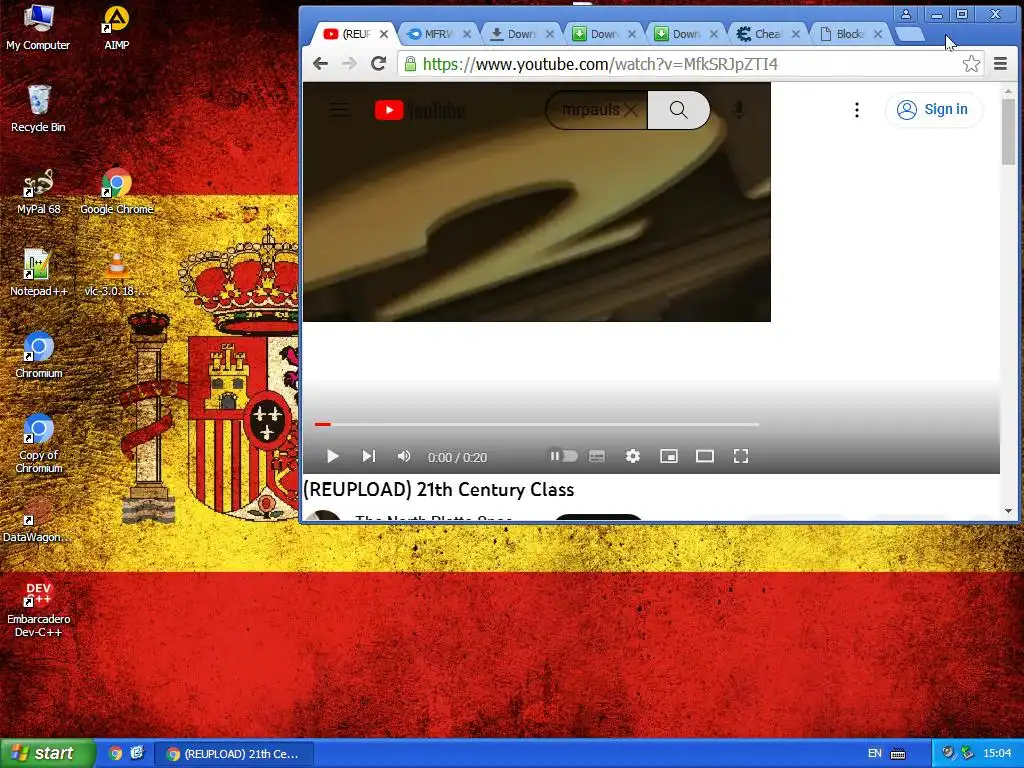The height and width of the screenshot is (768, 1024).
Task: Close the MFRW tab
Action: 467,34
